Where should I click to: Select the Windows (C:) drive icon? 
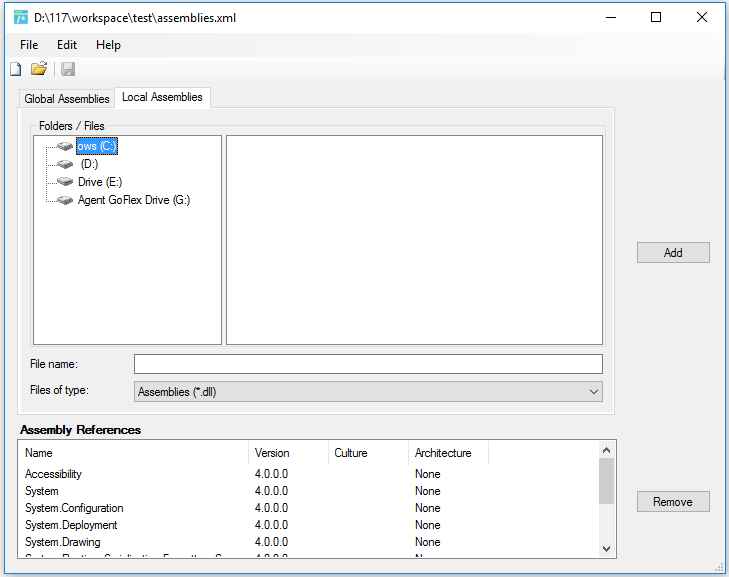(x=65, y=146)
